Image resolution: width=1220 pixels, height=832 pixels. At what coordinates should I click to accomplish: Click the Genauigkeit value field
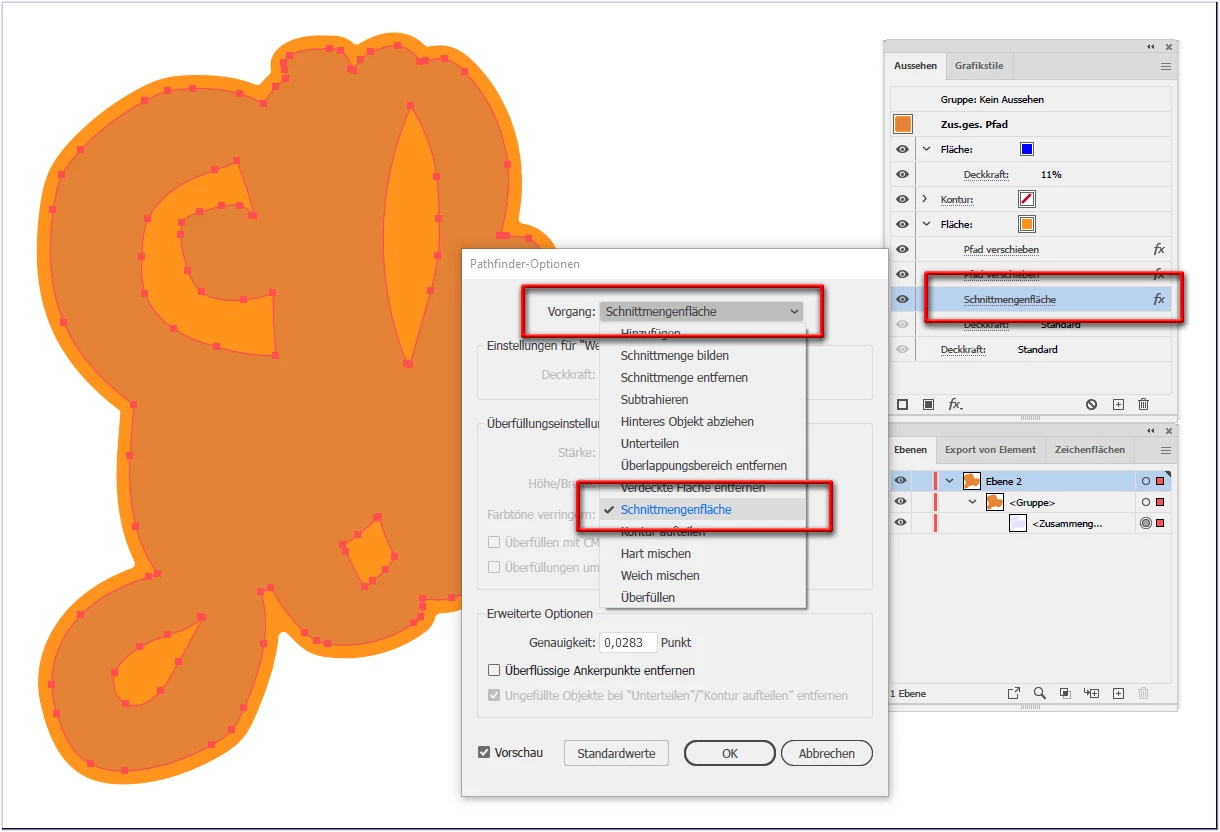click(628, 642)
